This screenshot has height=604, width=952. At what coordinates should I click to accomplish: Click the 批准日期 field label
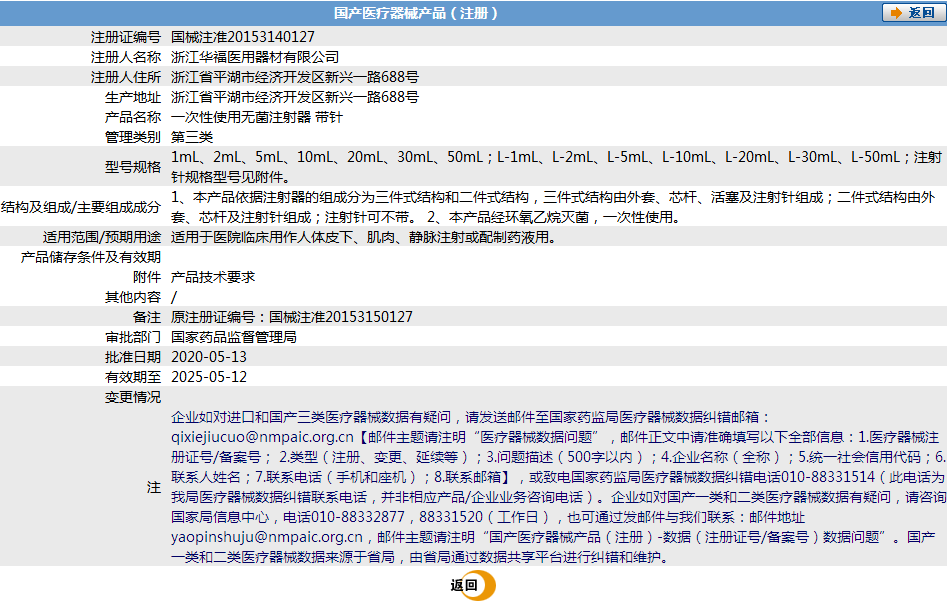click(x=133, y=357)
